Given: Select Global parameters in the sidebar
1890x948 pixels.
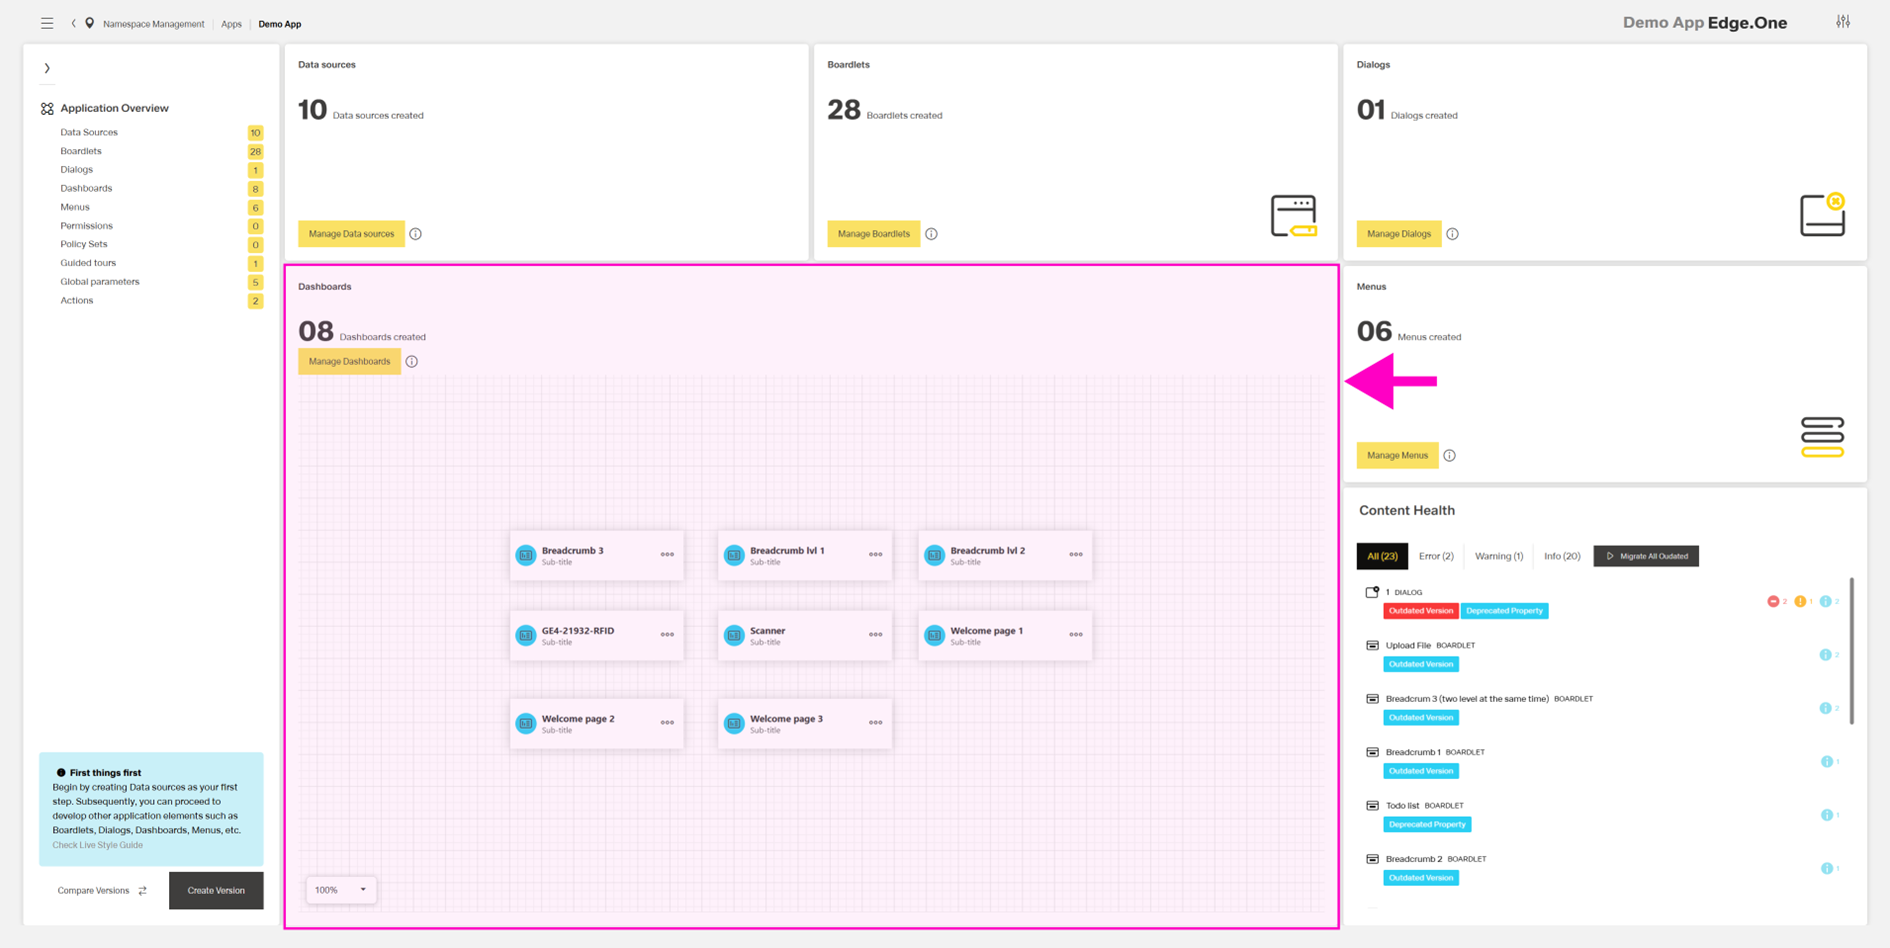Looking at the screenshot, I should (100, 282).
